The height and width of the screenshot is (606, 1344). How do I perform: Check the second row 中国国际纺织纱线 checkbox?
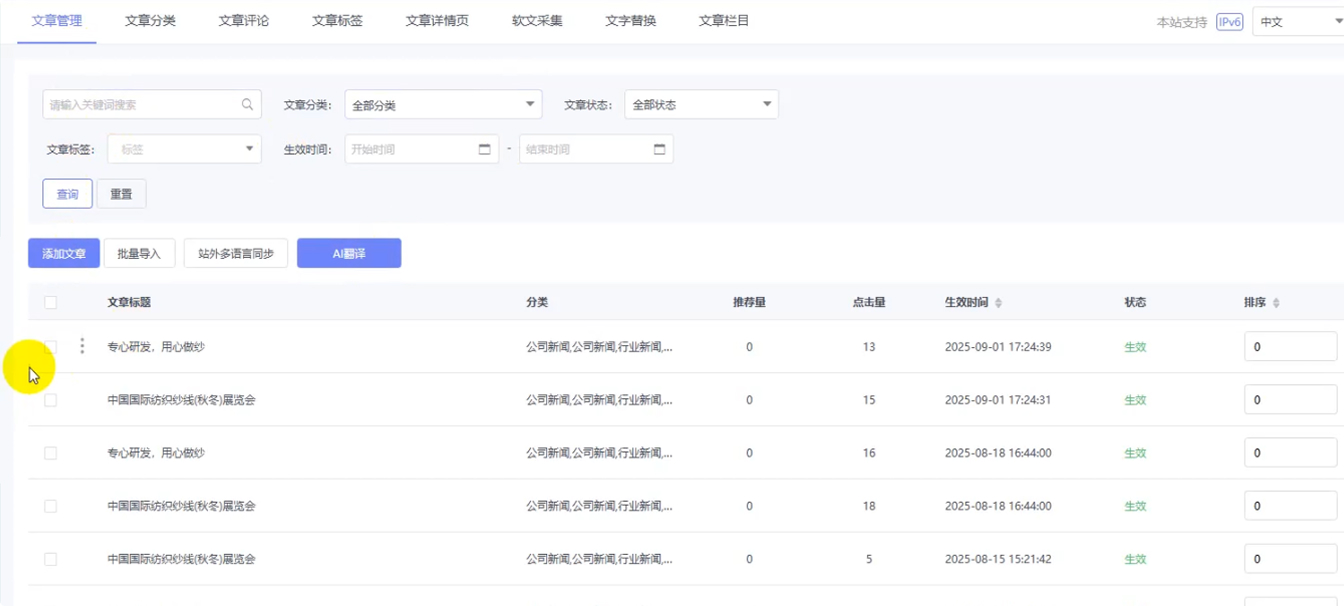tap(51, 400)
